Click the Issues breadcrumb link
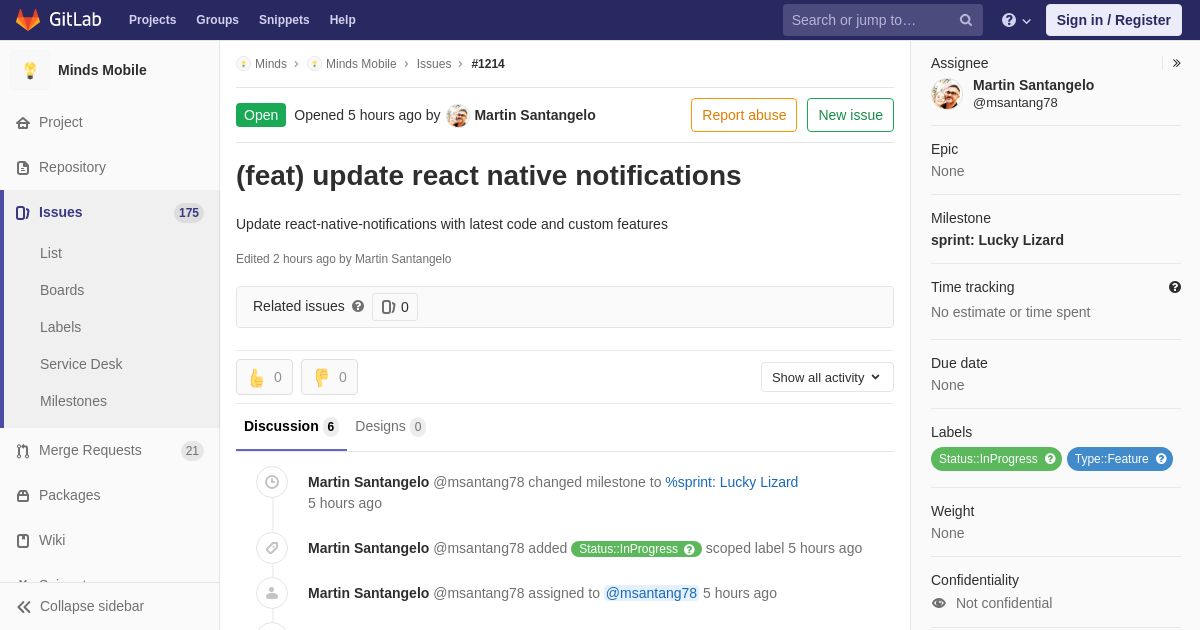1200x630 pixels. click(434, 64)
